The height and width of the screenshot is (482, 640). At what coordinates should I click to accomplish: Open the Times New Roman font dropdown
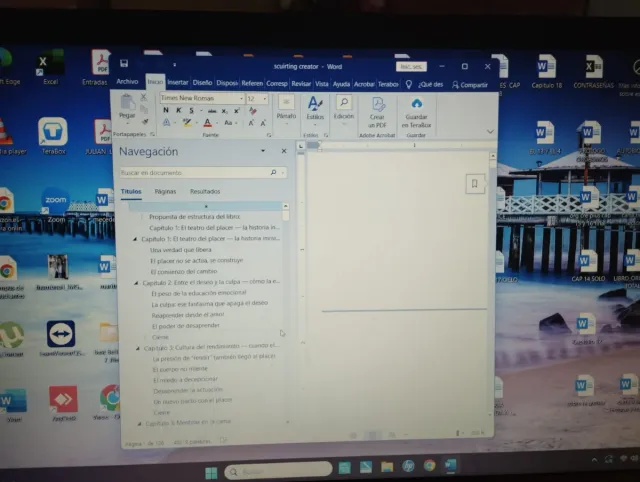(x=241, y=98)
